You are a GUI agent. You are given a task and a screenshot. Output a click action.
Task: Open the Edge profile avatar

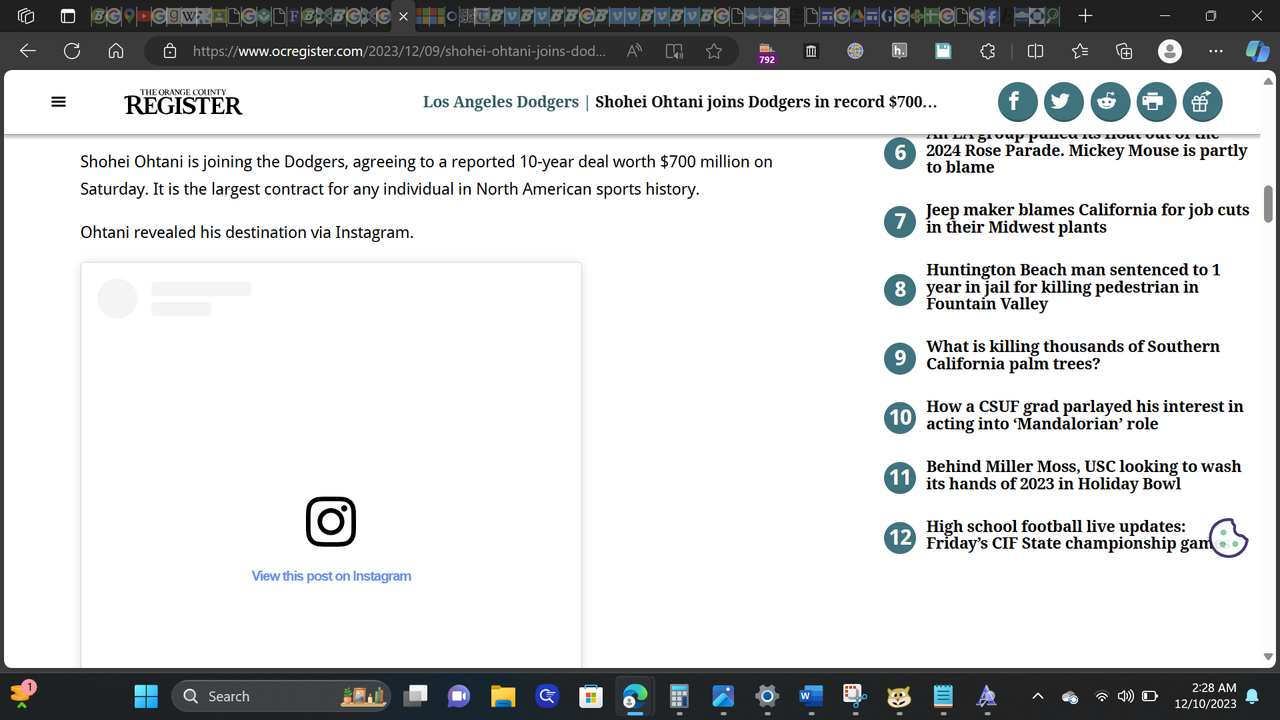pyautogui.click(x=1169, y=52)
